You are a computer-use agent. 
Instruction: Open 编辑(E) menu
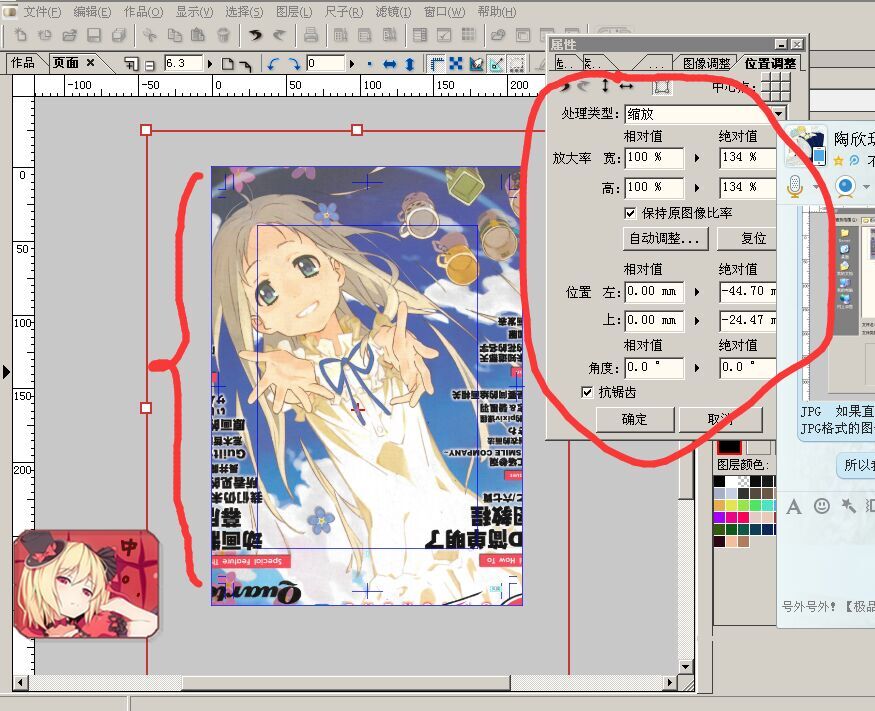[x=92, y=12]
